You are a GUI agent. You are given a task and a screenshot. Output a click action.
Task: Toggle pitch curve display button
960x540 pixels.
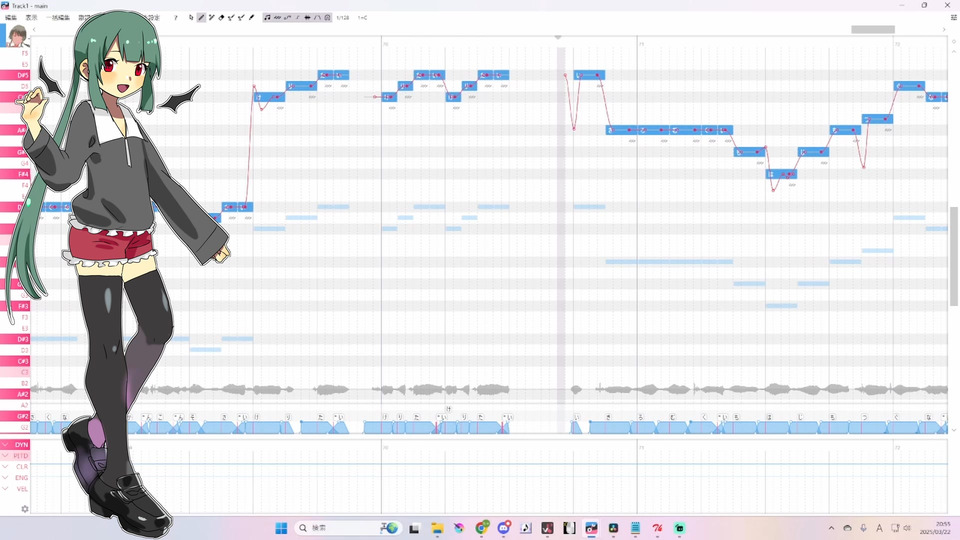tap(287, 18)
